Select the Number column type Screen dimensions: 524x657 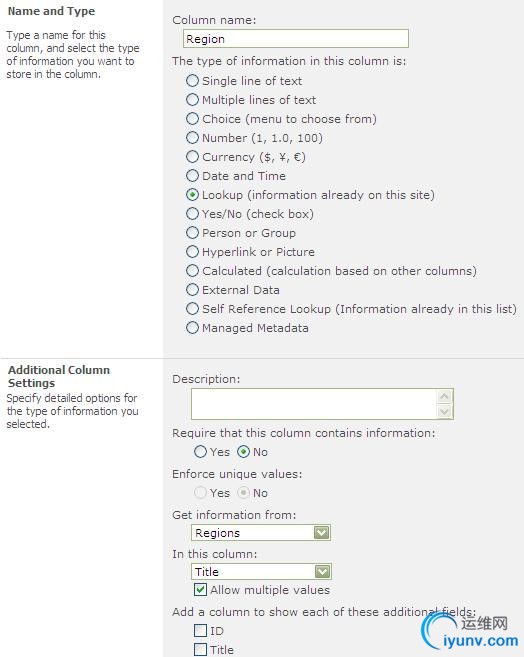(x=192, y=137)
